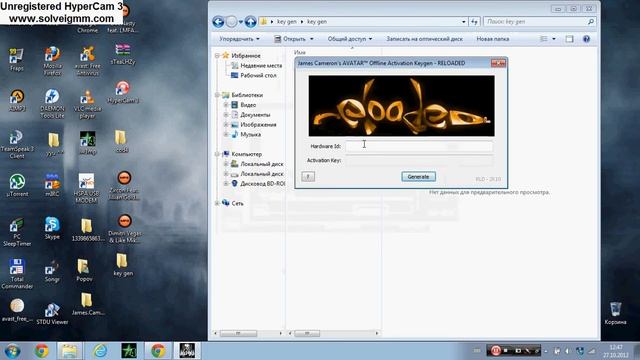The height and width of the screenshot is (360, 640).
Task: Open Dimitri Vegas & Like Mike audio file
Action: click(124, 229)
